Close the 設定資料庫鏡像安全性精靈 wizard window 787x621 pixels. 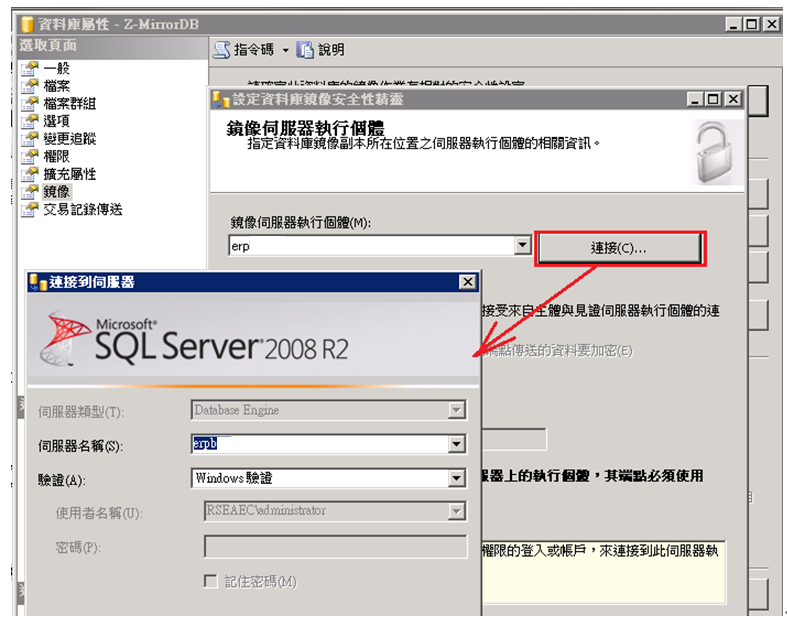[x=733, y=99]
